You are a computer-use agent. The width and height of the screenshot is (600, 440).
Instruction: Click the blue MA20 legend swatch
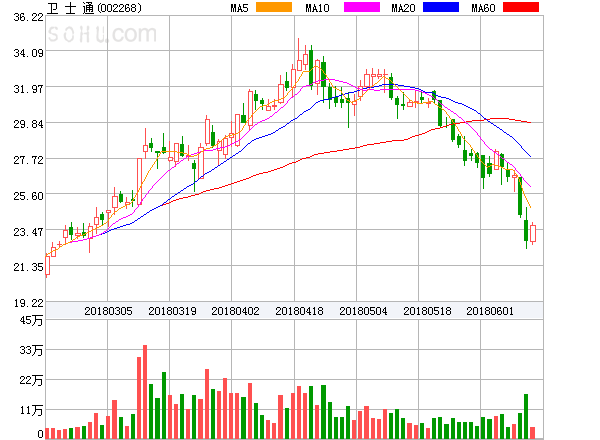(x=441, y=7)
